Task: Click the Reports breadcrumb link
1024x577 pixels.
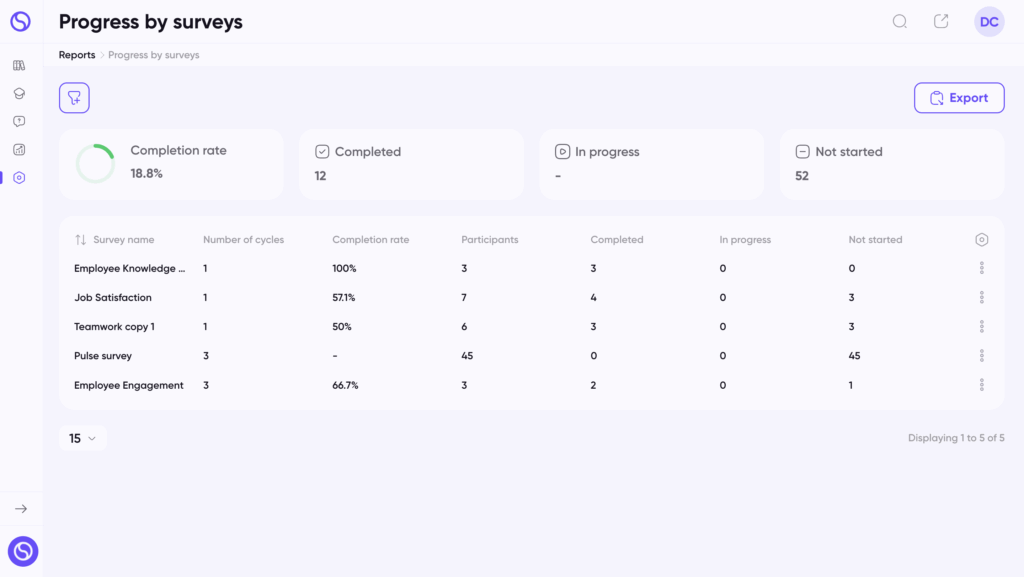Action: click(x=77, y=55)
